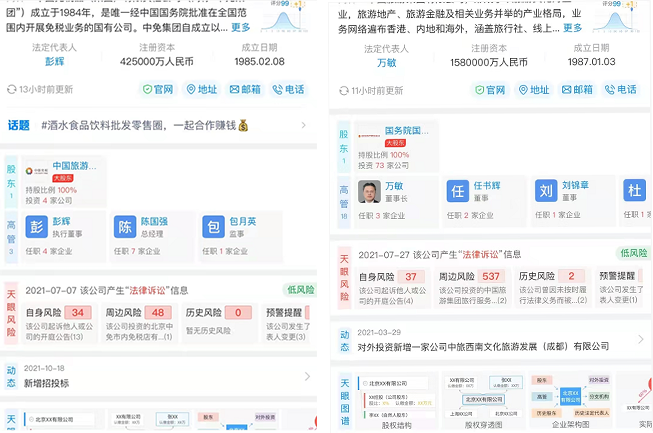653x433 pixels.
Task: Select 高管 18 side label
Action: tap(344, 202)
